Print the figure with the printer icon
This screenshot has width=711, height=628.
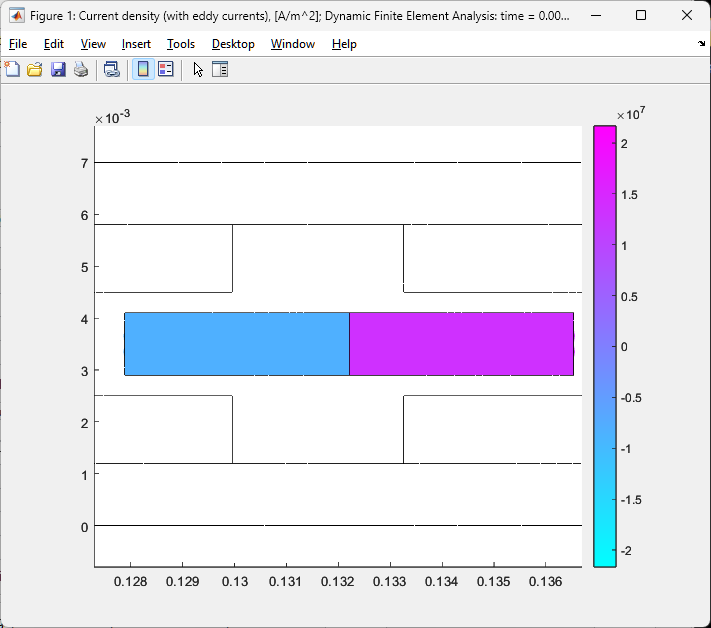pyautogui.click(x=81, y=69)
